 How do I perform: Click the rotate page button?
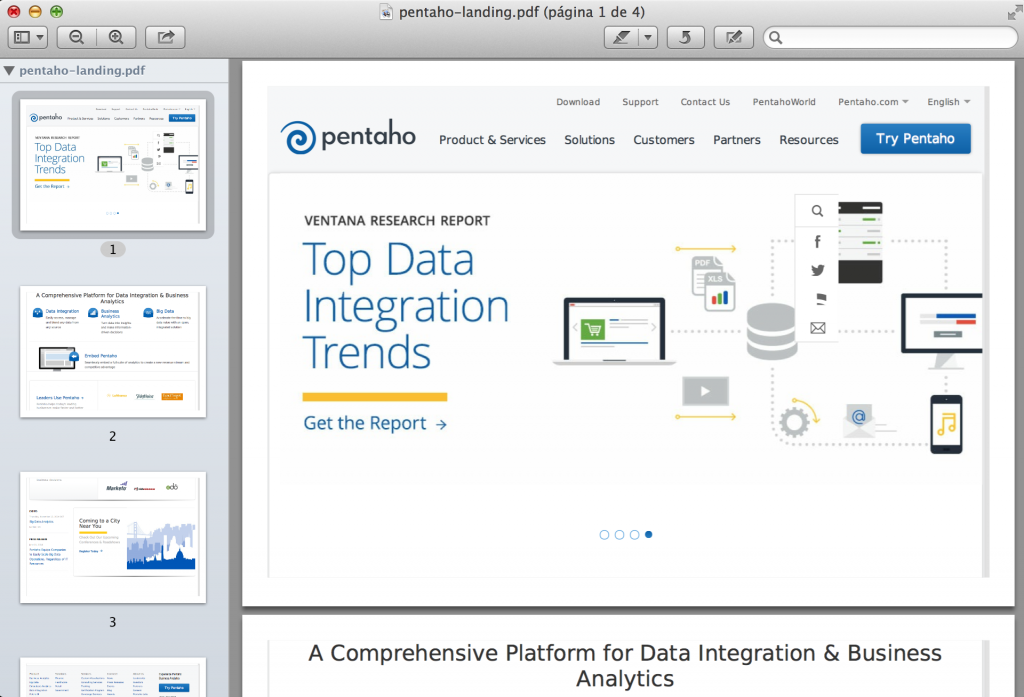pos(685,37)
